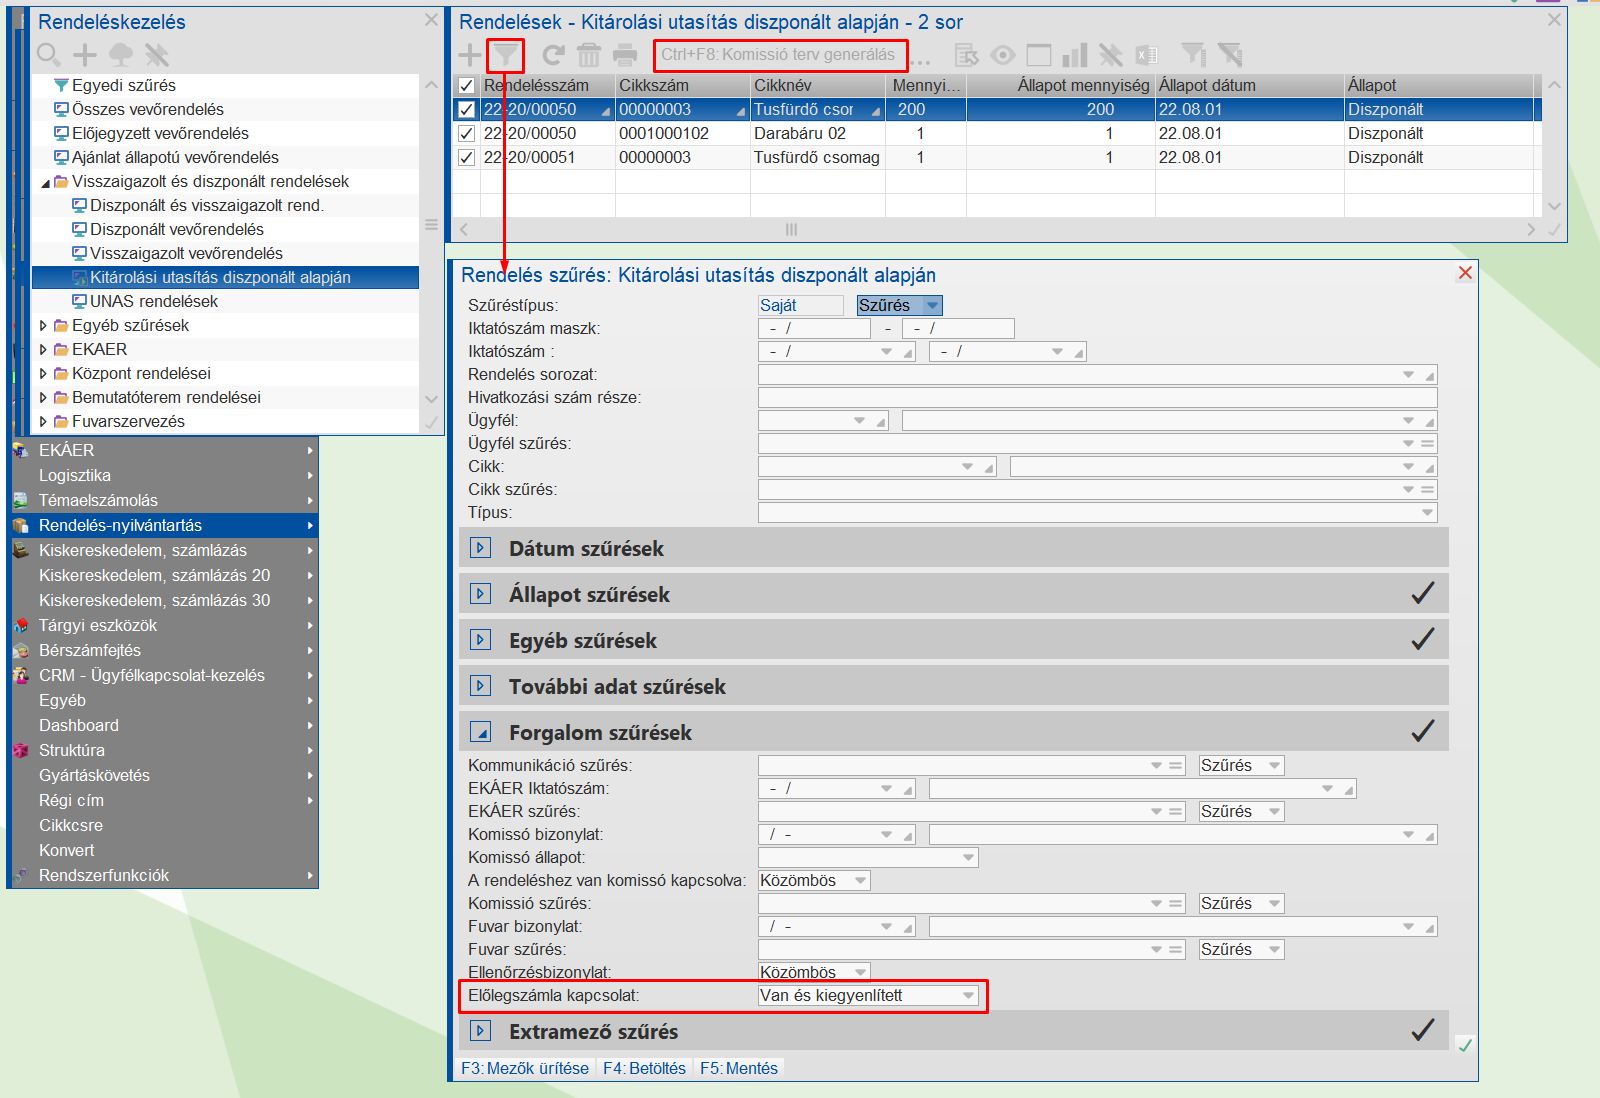Uncheck the row checkbox for Tusfürdő csomag
Image resolution: width=1600 pixels, height=1098 pixels.
(466, 157)
